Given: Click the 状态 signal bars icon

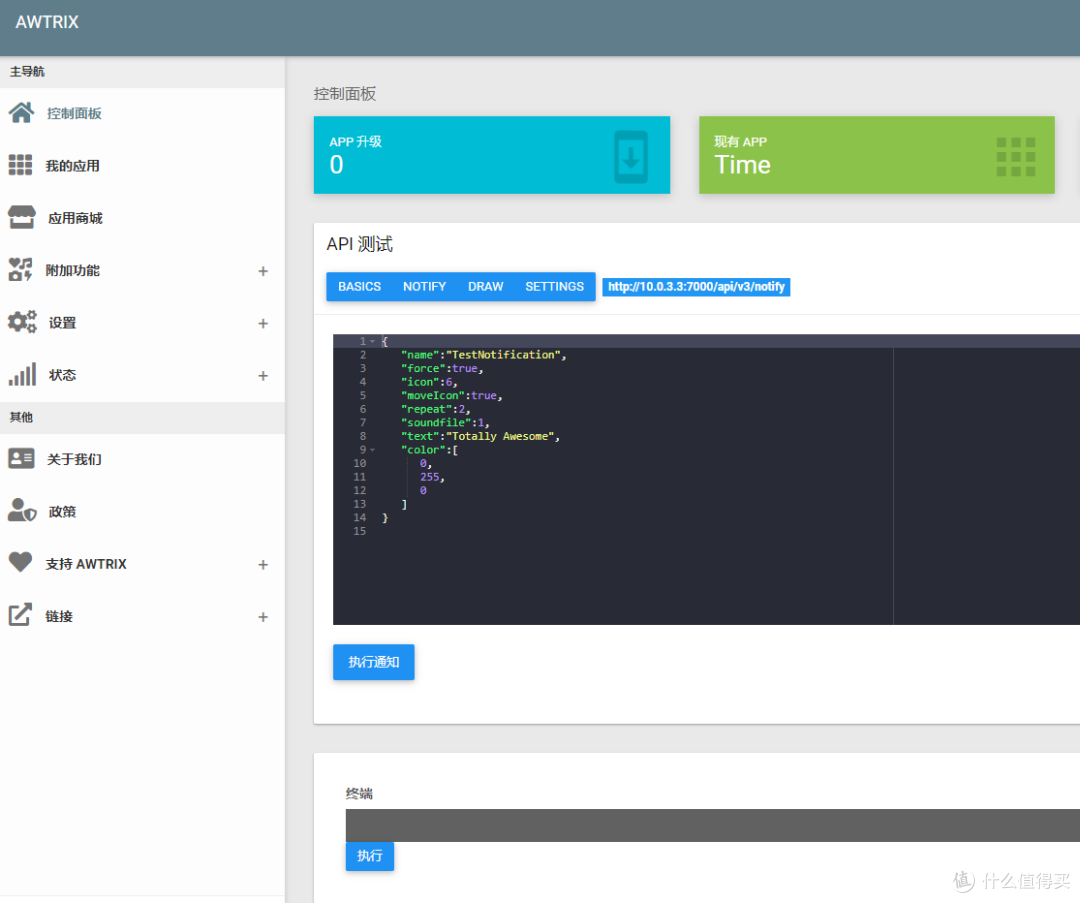Looking at the screenshot, I should [21, 375].
